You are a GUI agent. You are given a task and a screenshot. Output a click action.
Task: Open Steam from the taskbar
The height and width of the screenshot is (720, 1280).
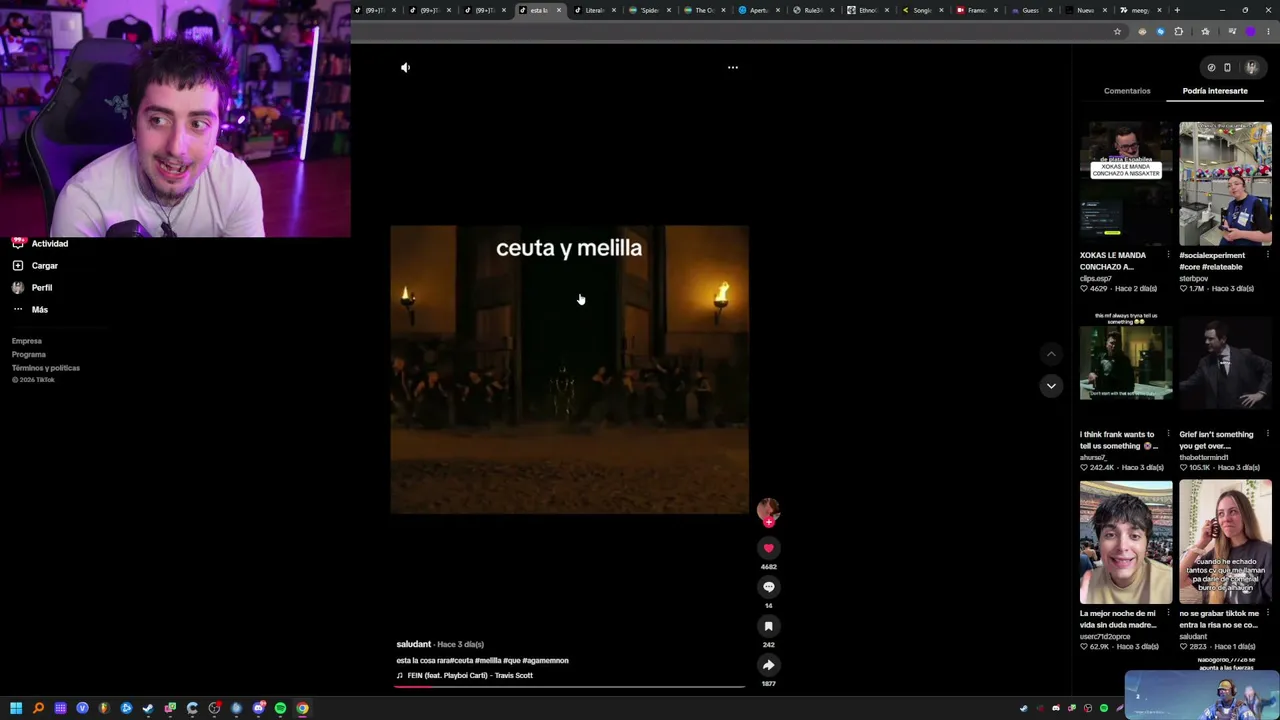click(x=148, y=709)
